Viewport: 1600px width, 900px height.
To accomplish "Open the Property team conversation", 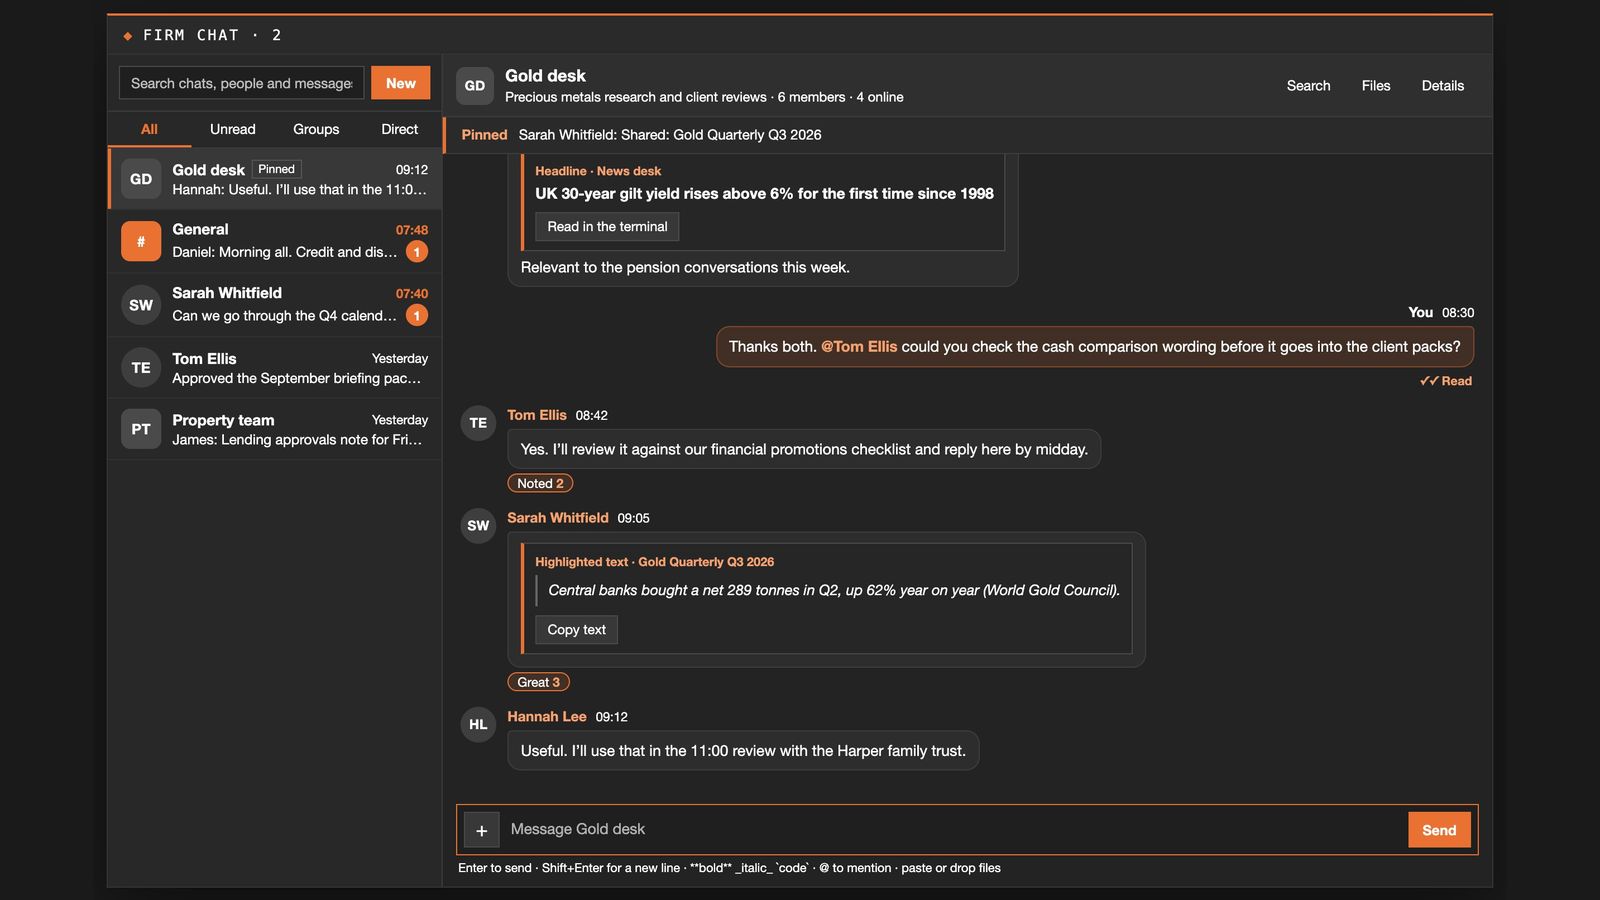I will 275,429.
